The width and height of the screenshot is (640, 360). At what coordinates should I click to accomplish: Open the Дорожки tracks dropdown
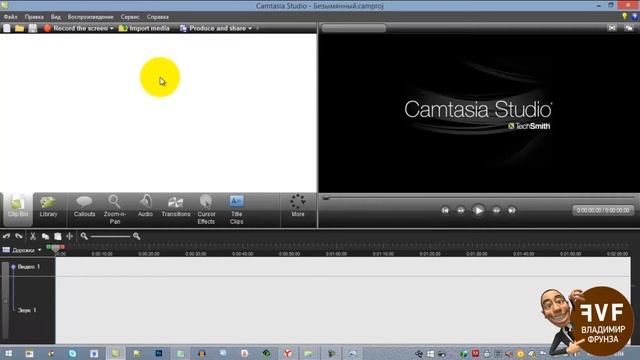22,250
